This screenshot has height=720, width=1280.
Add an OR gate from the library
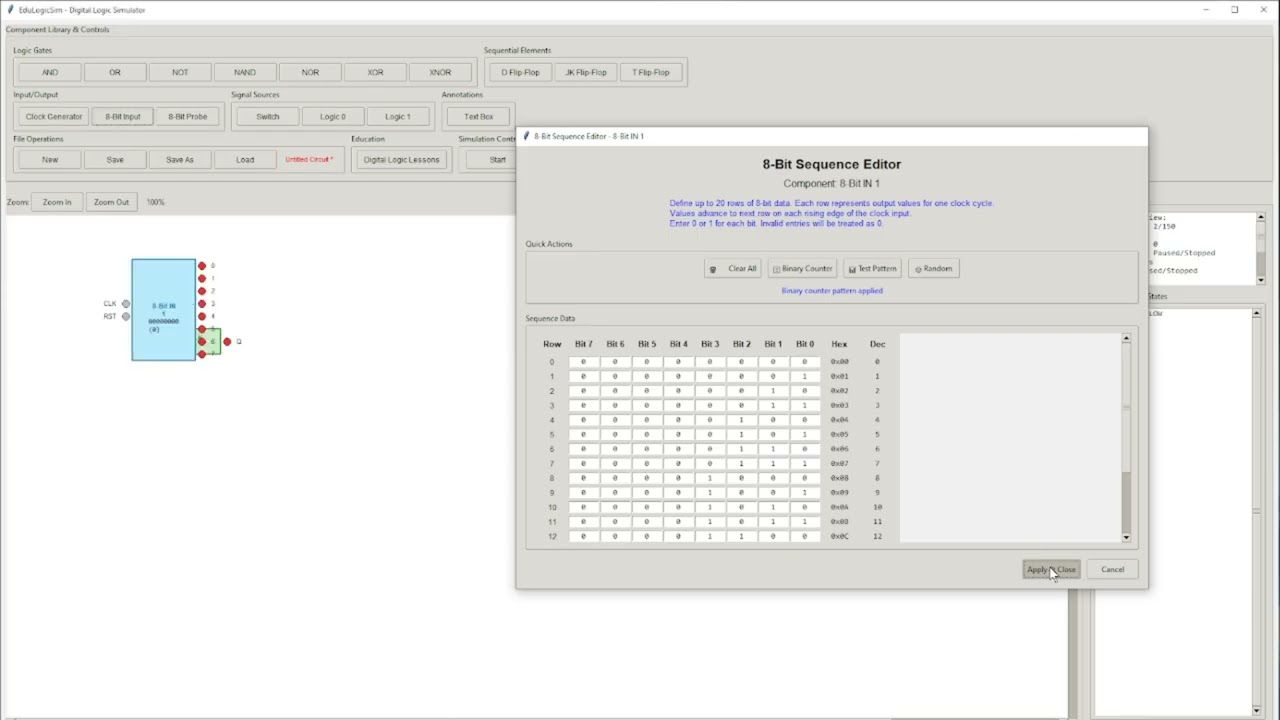pos(115,72)
